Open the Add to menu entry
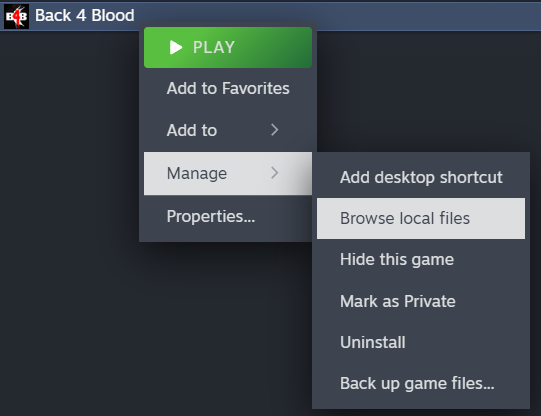 228,130
